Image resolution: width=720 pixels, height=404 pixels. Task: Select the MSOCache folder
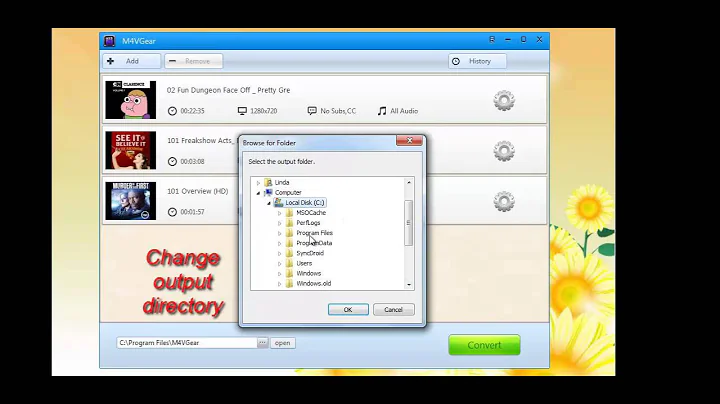point(311,213)
